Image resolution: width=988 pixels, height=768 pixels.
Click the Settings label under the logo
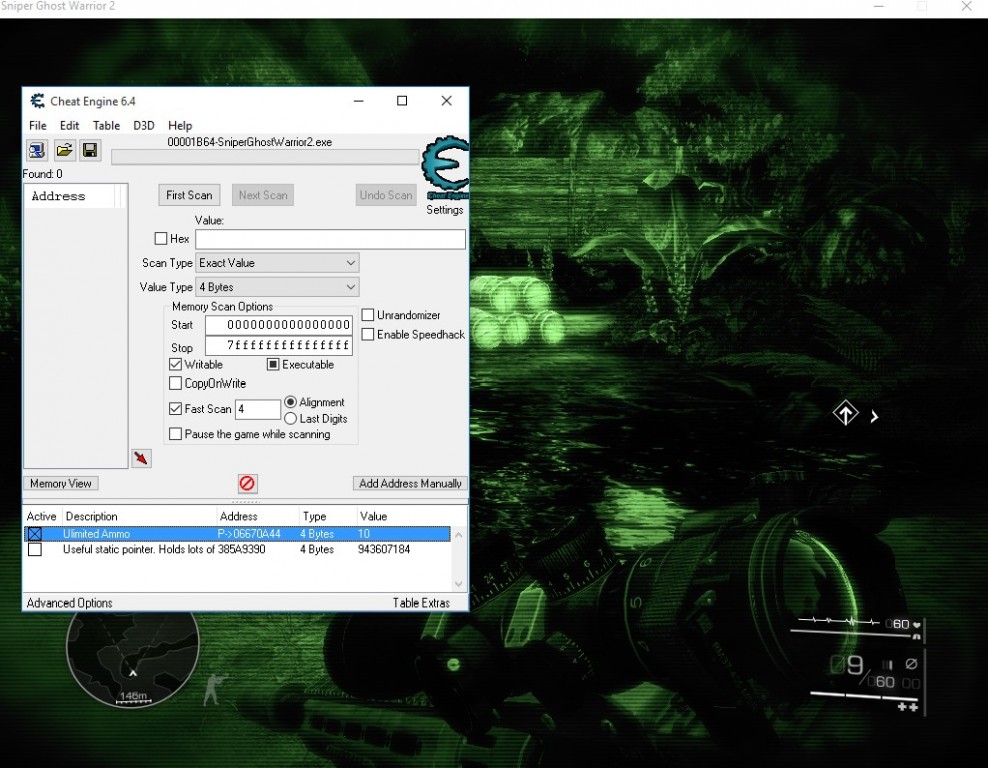pyautogui.click(x=445, y=210)
